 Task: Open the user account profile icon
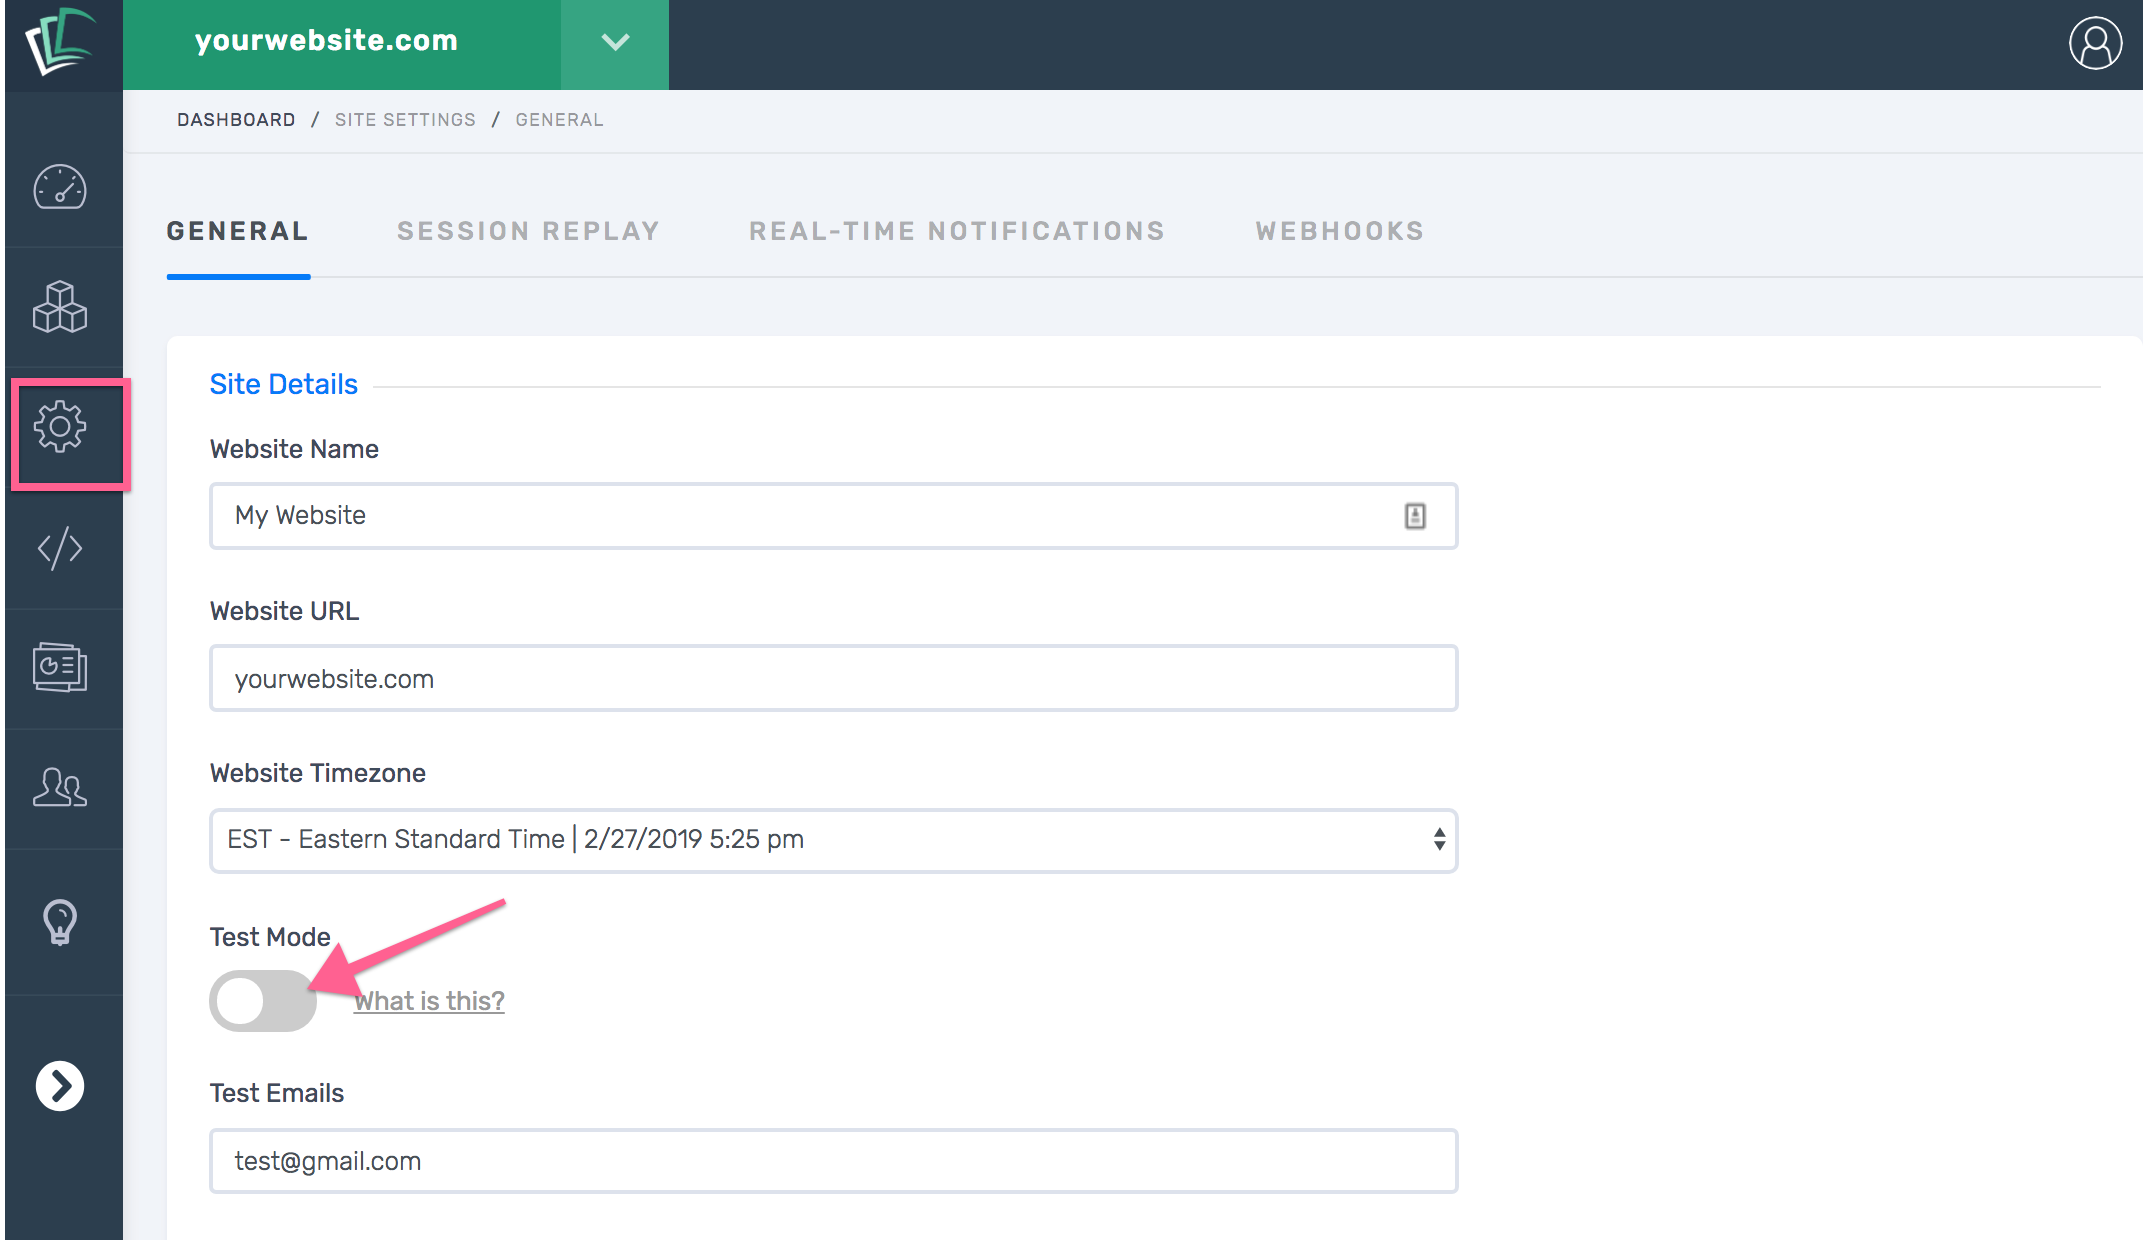(2095, 43)
